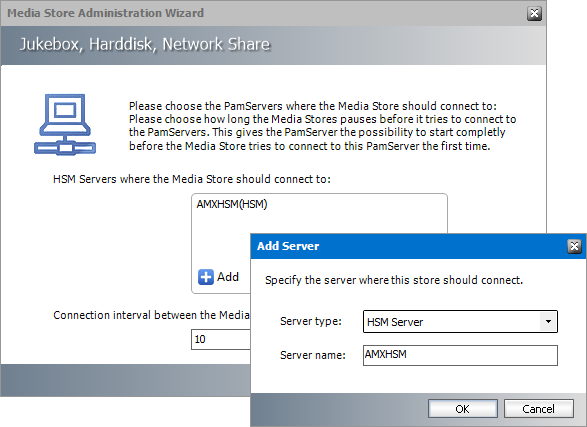Viewport: 587px width, 427px height.
Task: Confirm with the OK button
Action: click(463, 409)
